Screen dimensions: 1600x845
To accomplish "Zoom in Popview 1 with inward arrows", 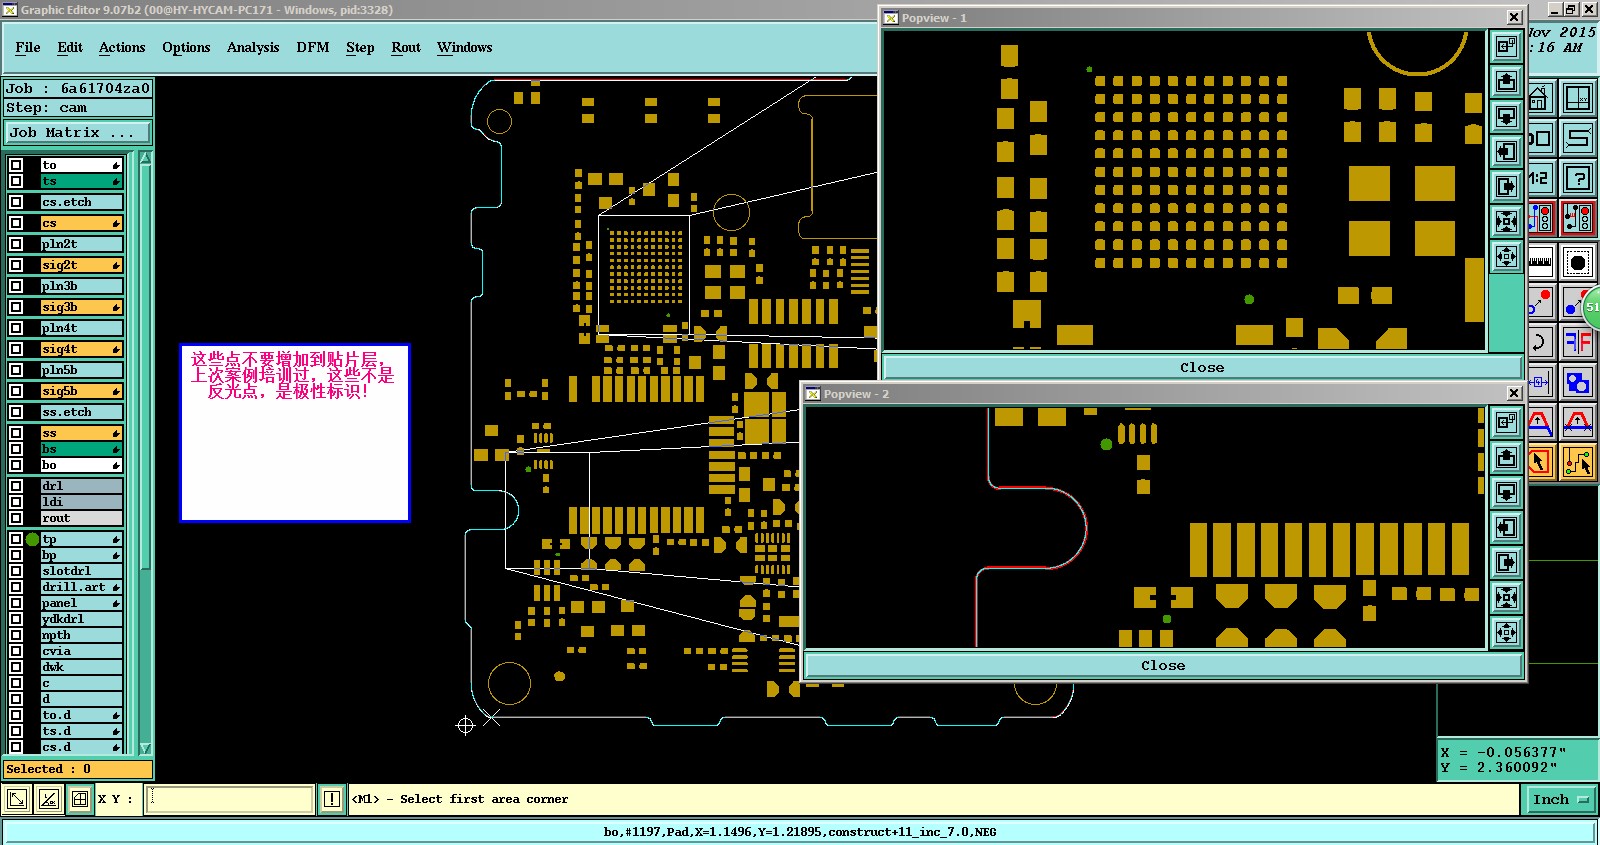I will click(1506, 221).
